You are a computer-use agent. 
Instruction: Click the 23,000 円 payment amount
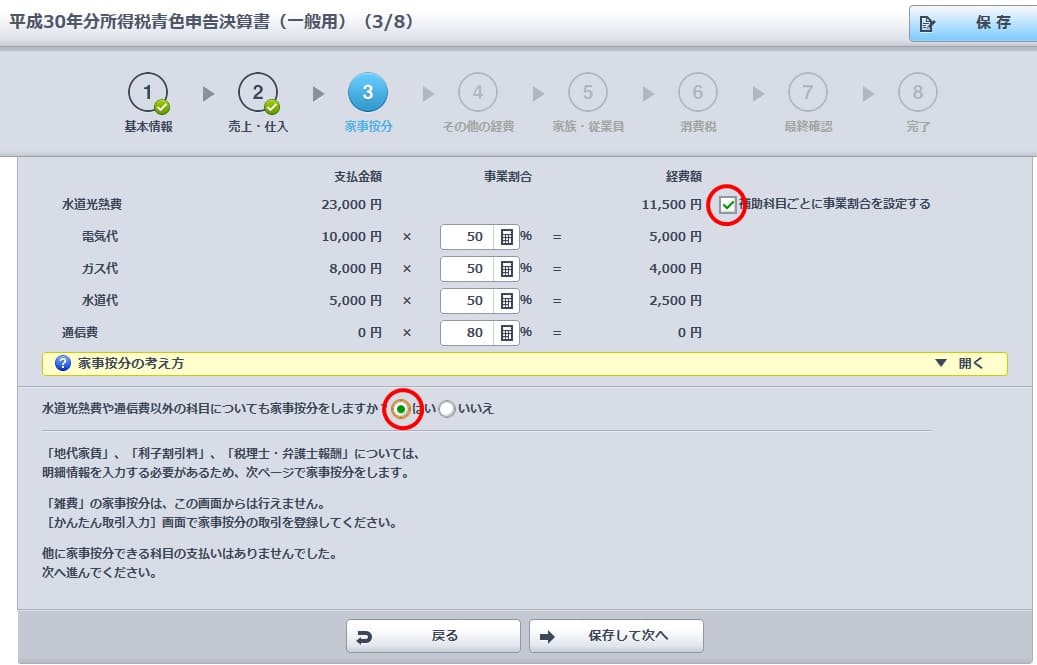coord(352,204)
